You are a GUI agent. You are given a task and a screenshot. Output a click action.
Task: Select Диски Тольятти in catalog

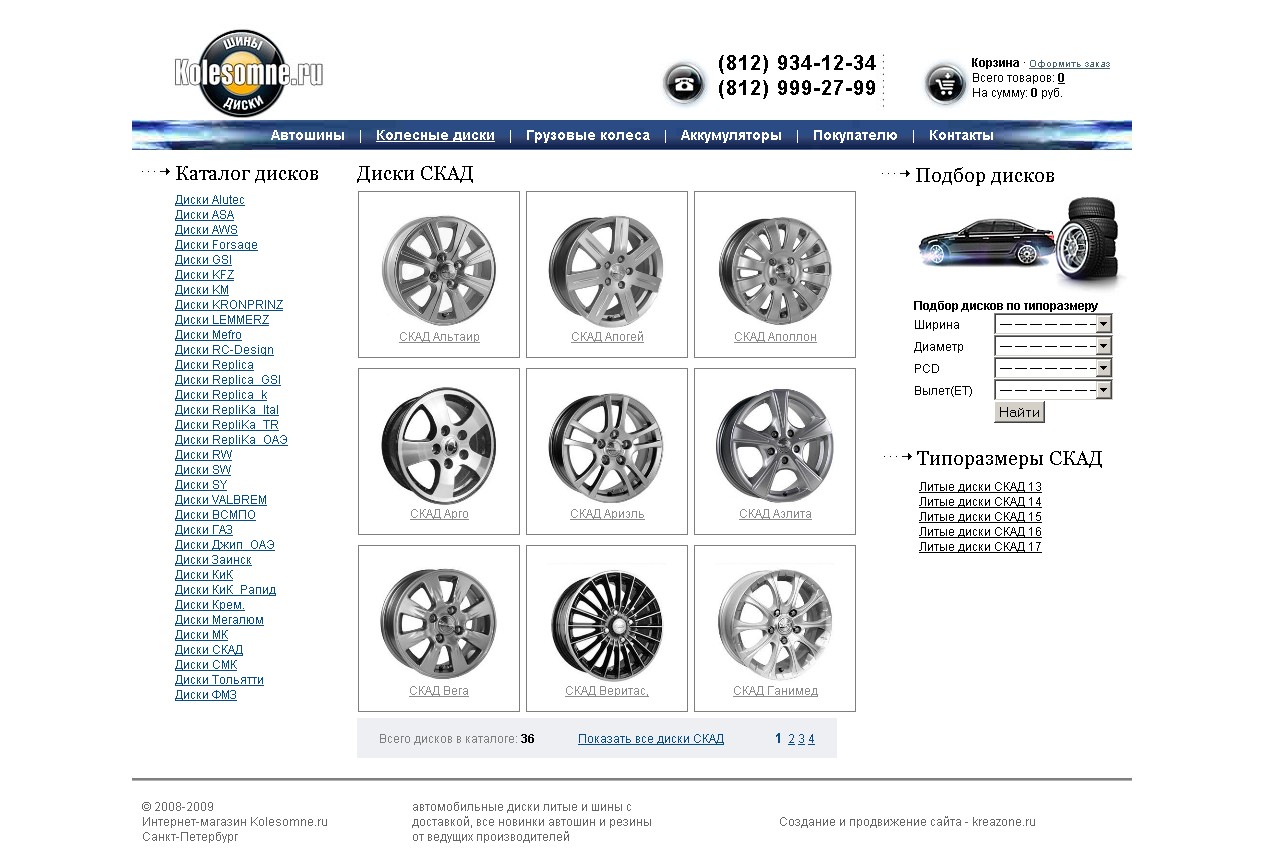(219, 680)
